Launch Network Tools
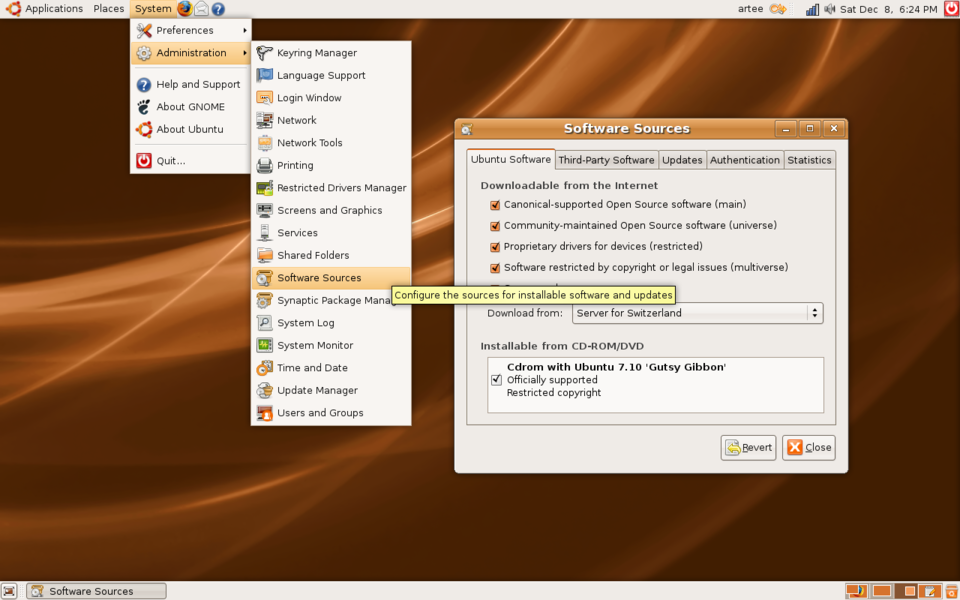Screen dimensions: 960x600 331,143
